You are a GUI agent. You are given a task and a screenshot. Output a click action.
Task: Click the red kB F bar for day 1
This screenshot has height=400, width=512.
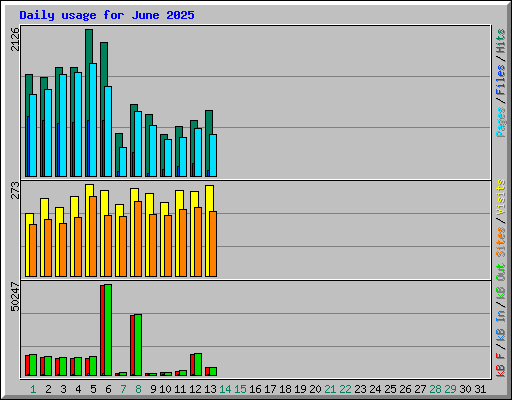[x=27, y=365]
